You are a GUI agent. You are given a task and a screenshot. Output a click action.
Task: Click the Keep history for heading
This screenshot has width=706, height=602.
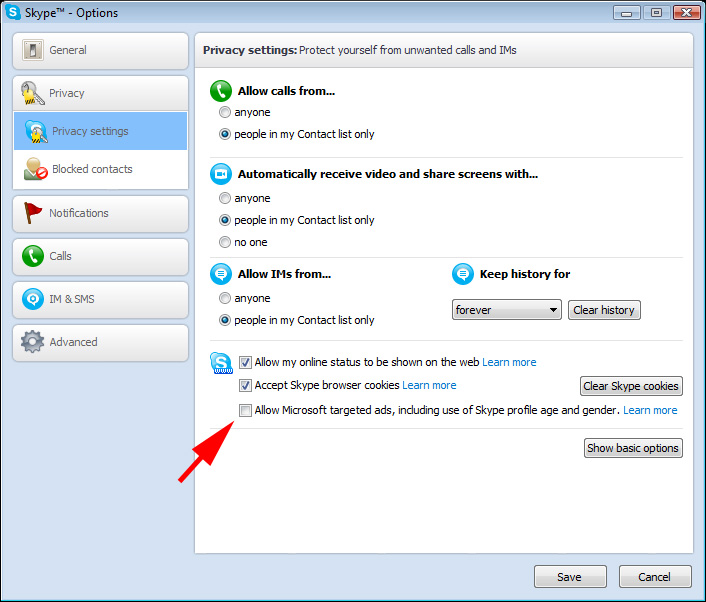point(525,274)
